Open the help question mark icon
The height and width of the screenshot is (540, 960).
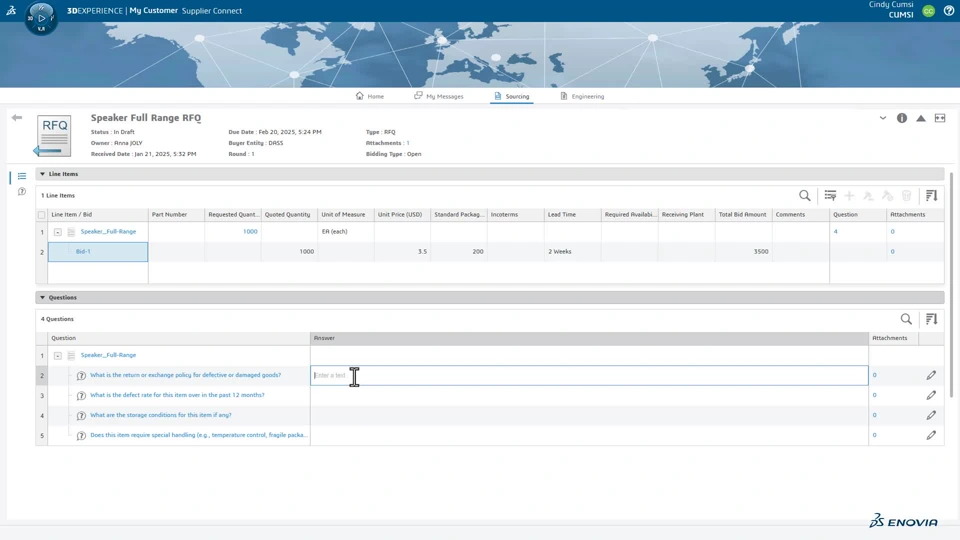(948, 11)
